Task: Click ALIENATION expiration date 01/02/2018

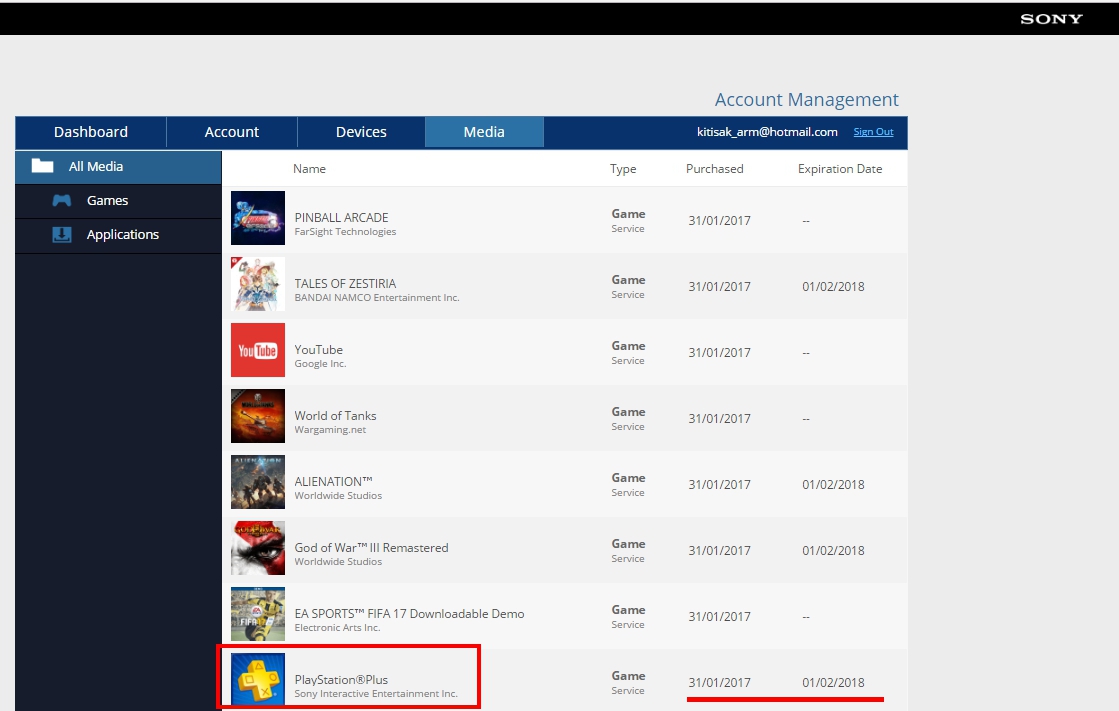Action: pos(833,485)
